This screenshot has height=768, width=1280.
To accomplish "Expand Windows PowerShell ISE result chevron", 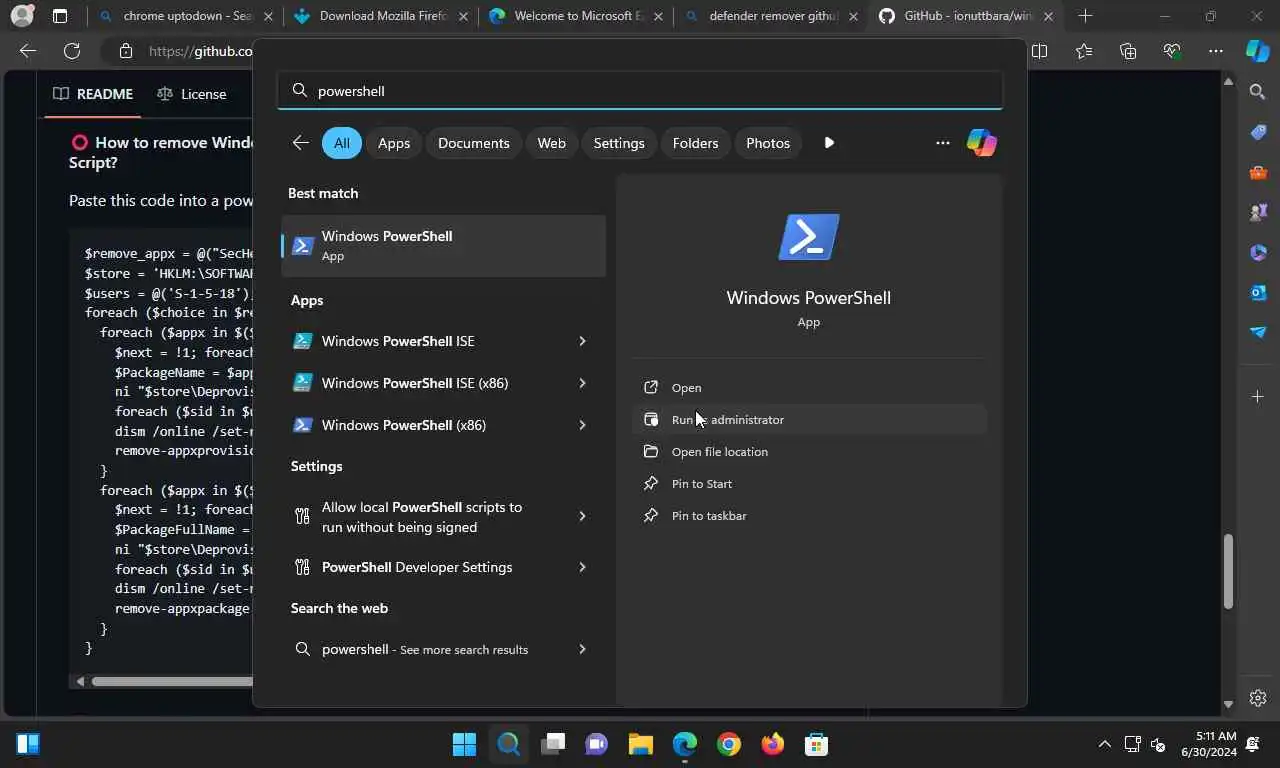I will (x=582, y=341).
